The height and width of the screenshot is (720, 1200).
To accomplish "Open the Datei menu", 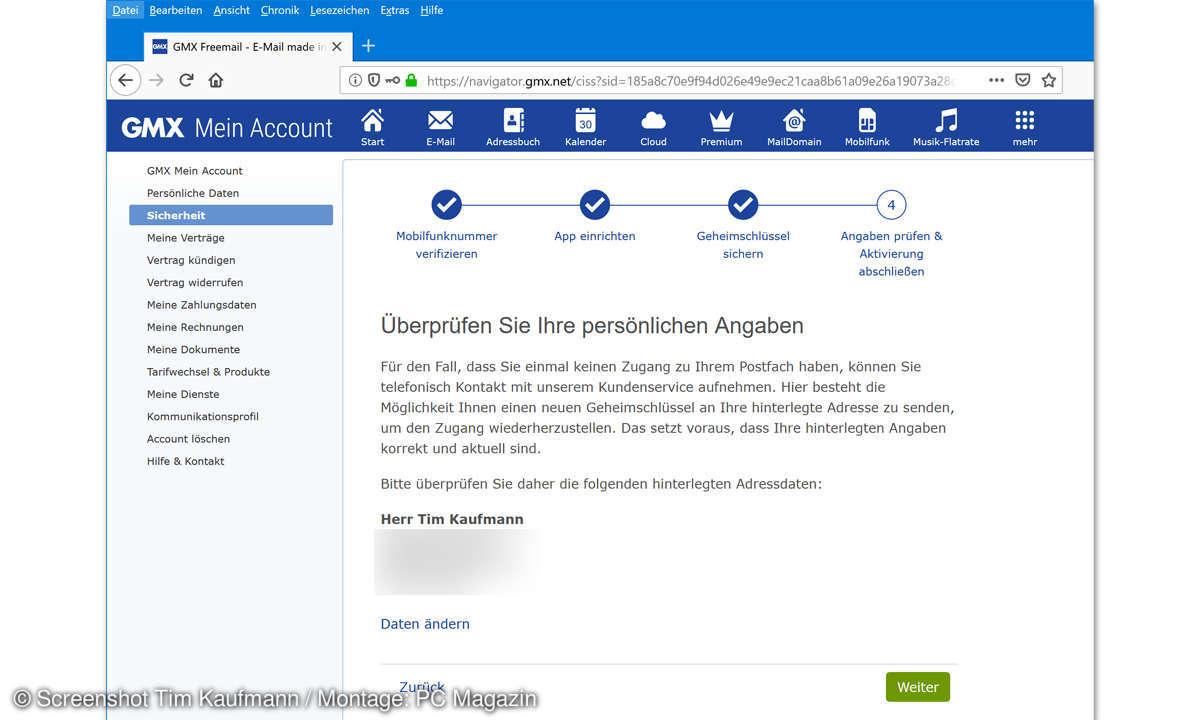I will tap(126, 10).
